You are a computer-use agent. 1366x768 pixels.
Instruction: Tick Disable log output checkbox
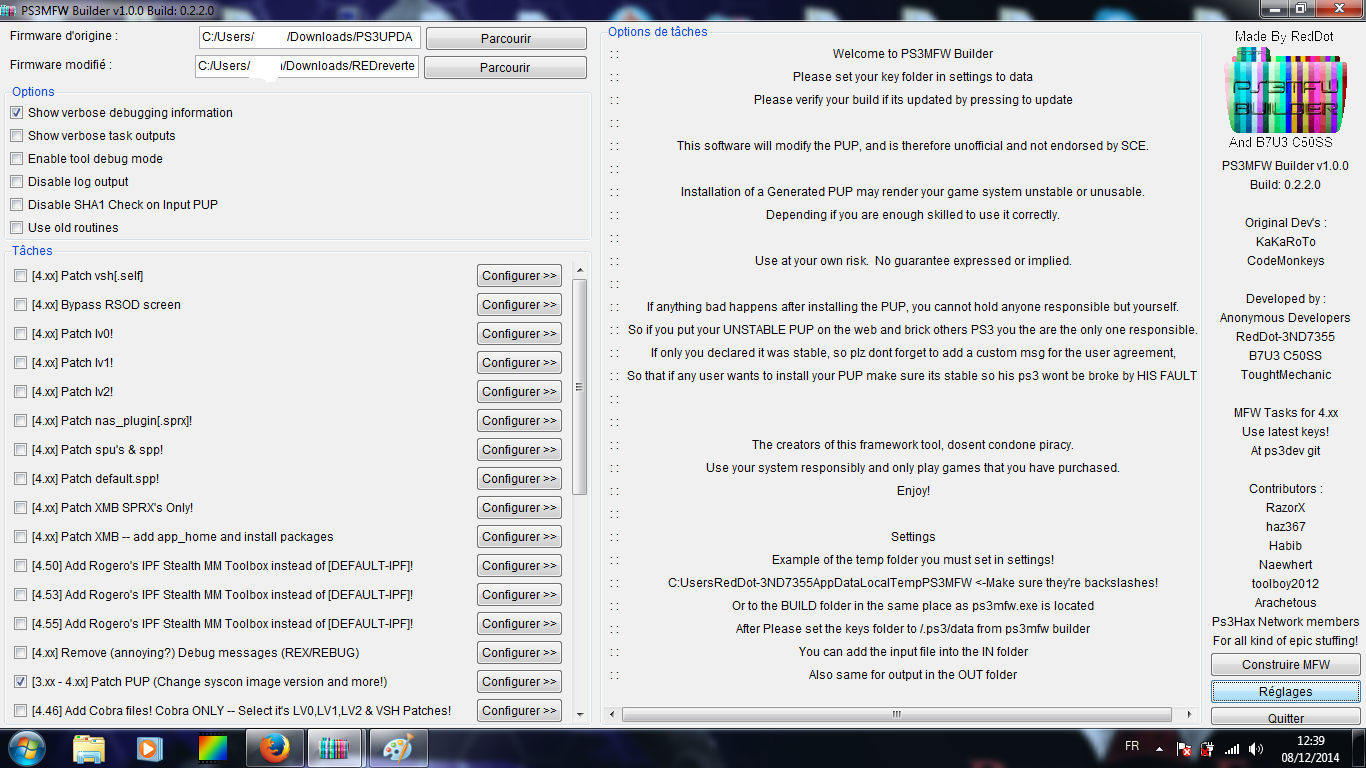17,182
